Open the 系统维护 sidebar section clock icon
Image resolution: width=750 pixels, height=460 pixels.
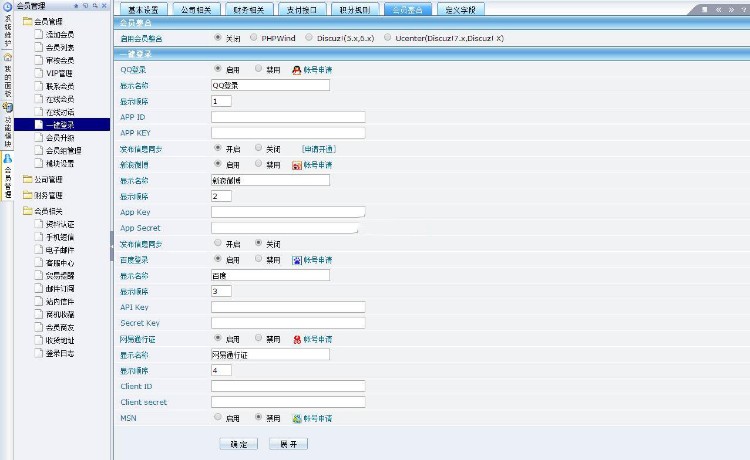tap(7, 7)
